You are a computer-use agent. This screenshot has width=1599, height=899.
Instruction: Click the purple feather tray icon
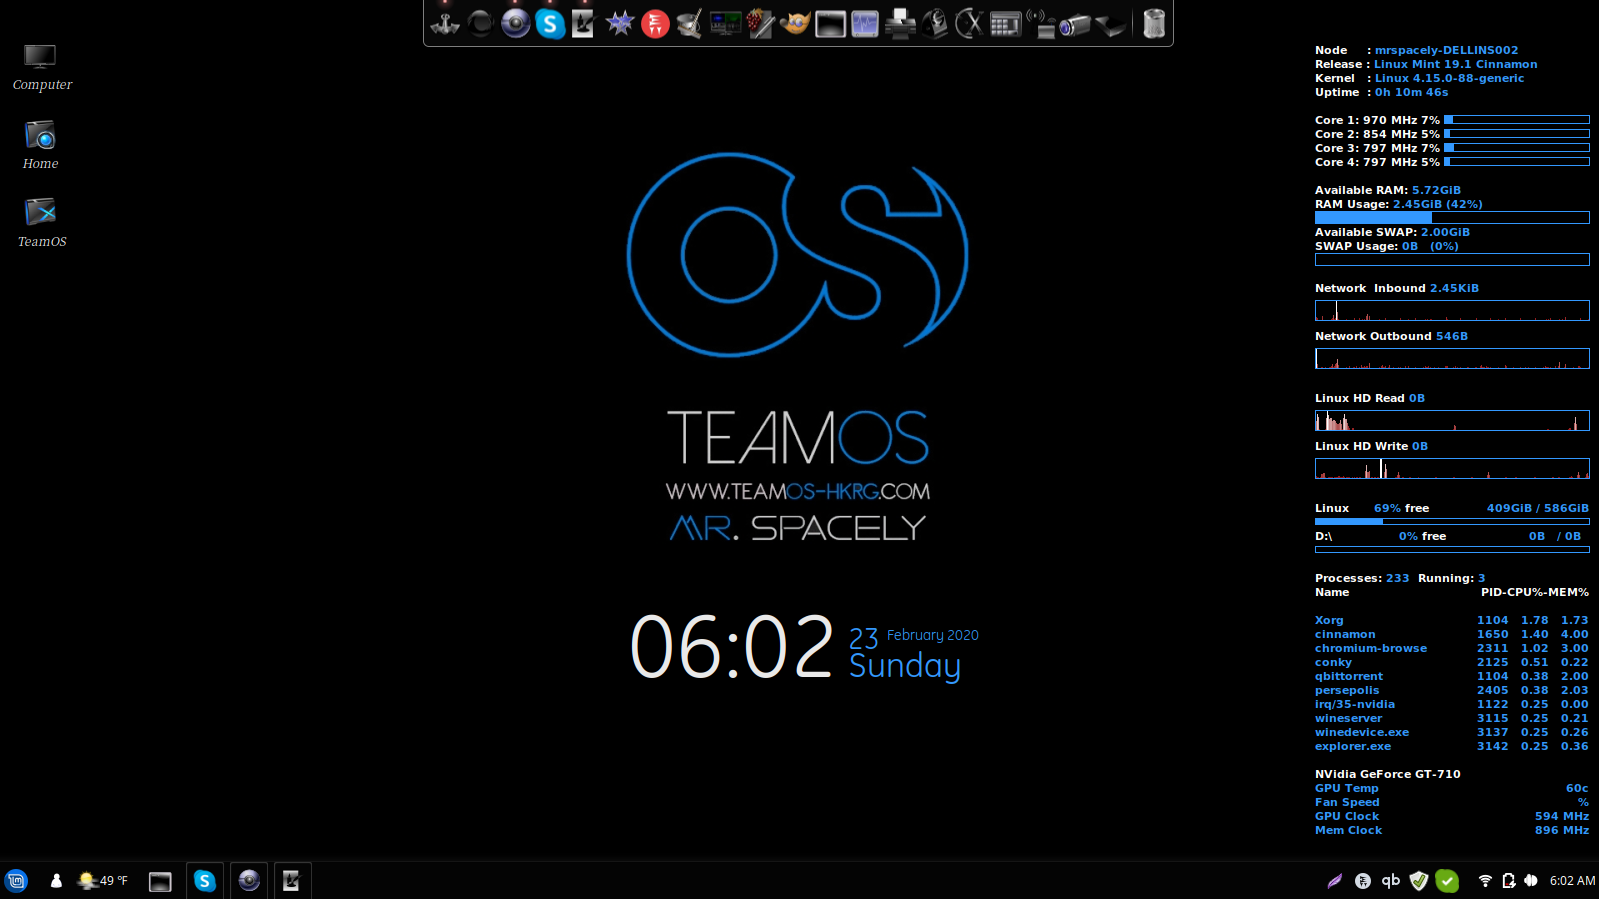[x=1335, y=881]
